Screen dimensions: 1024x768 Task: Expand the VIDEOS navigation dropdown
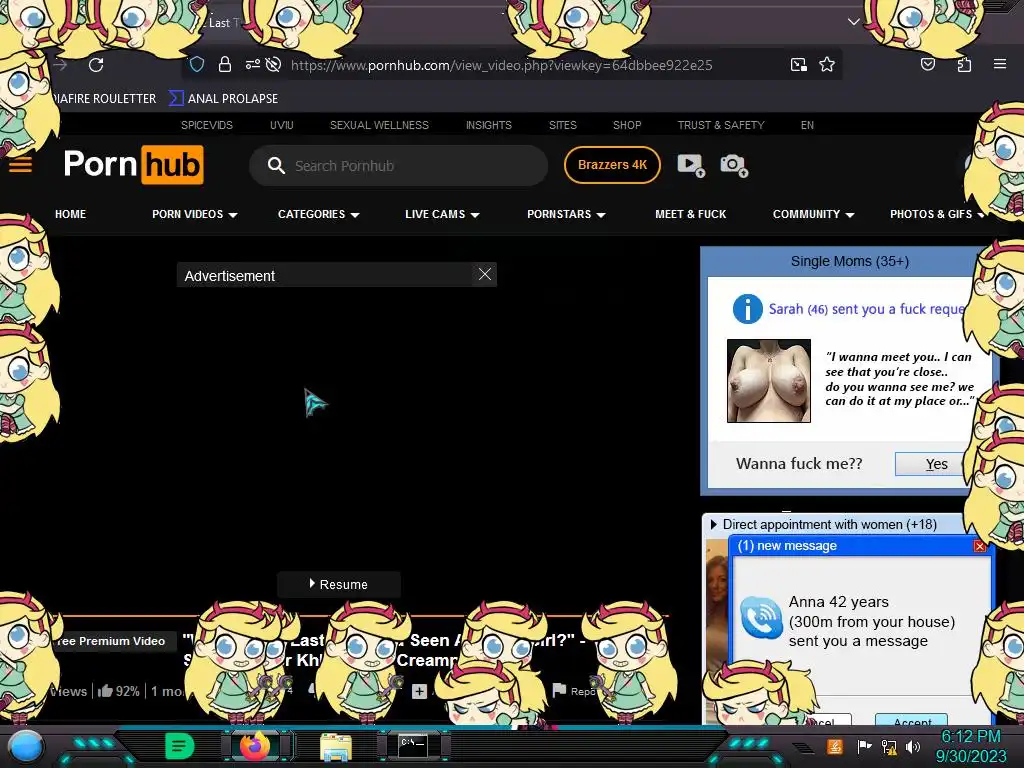[x=195, y=214]
